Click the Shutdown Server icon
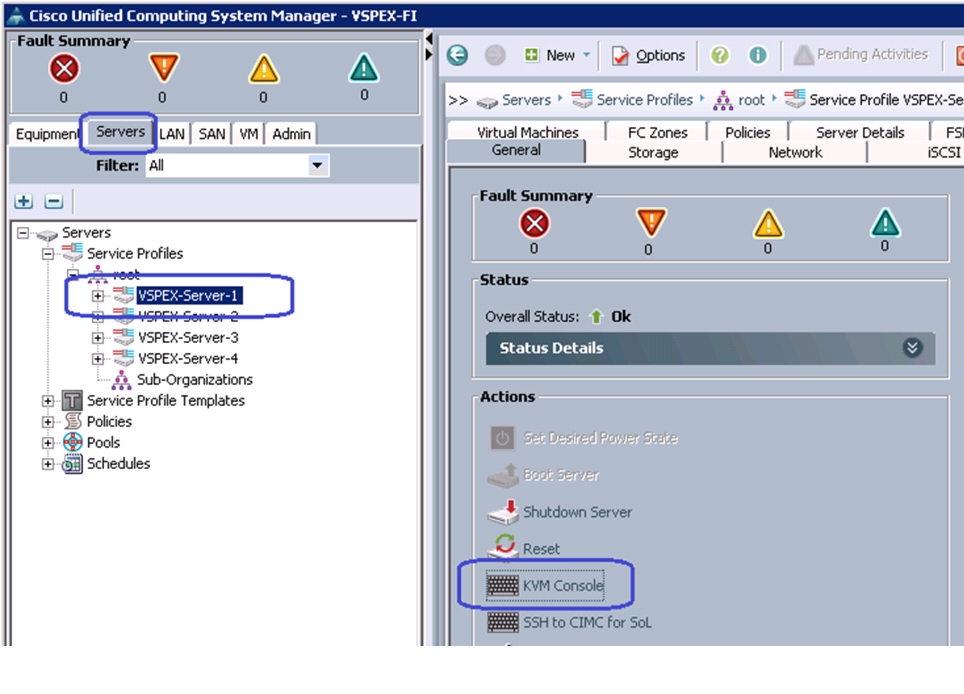 pyautogui.click(x=503, y=512)
